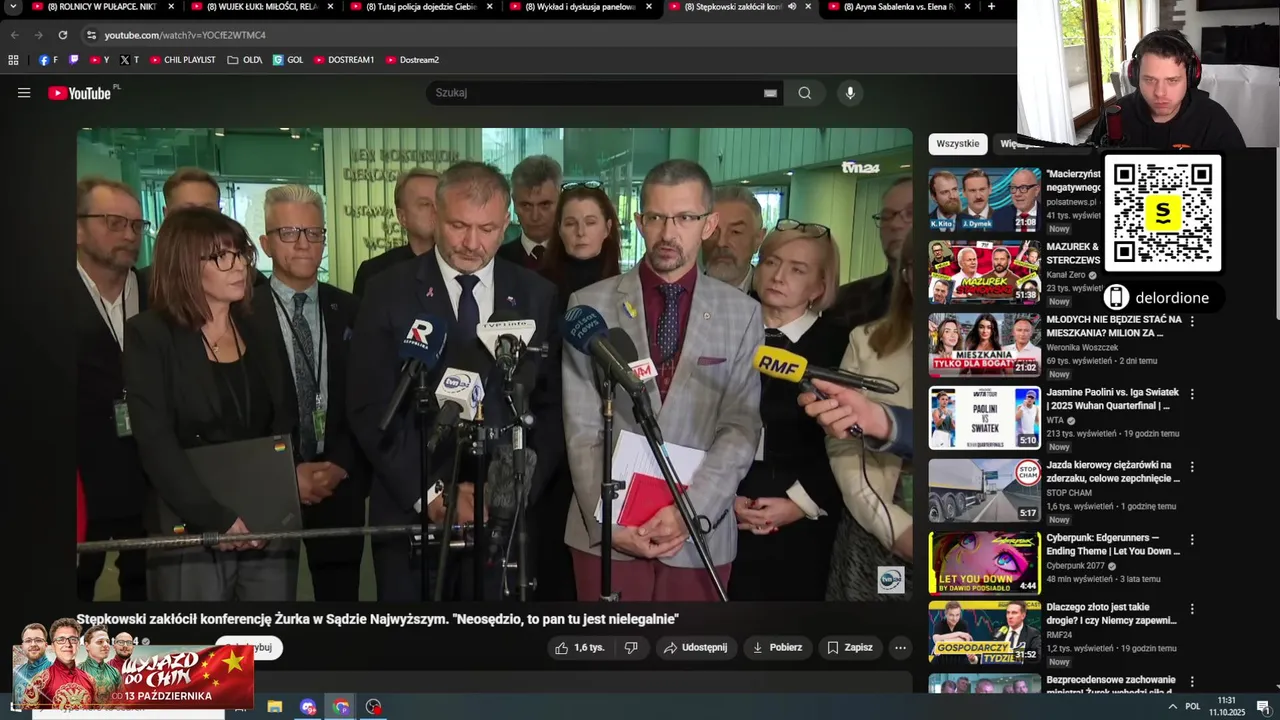Open options menu for Dlaczego złoto video
Viewport: 1280px width, 720px height.
pyautogui.click(x=1192, y=609)
